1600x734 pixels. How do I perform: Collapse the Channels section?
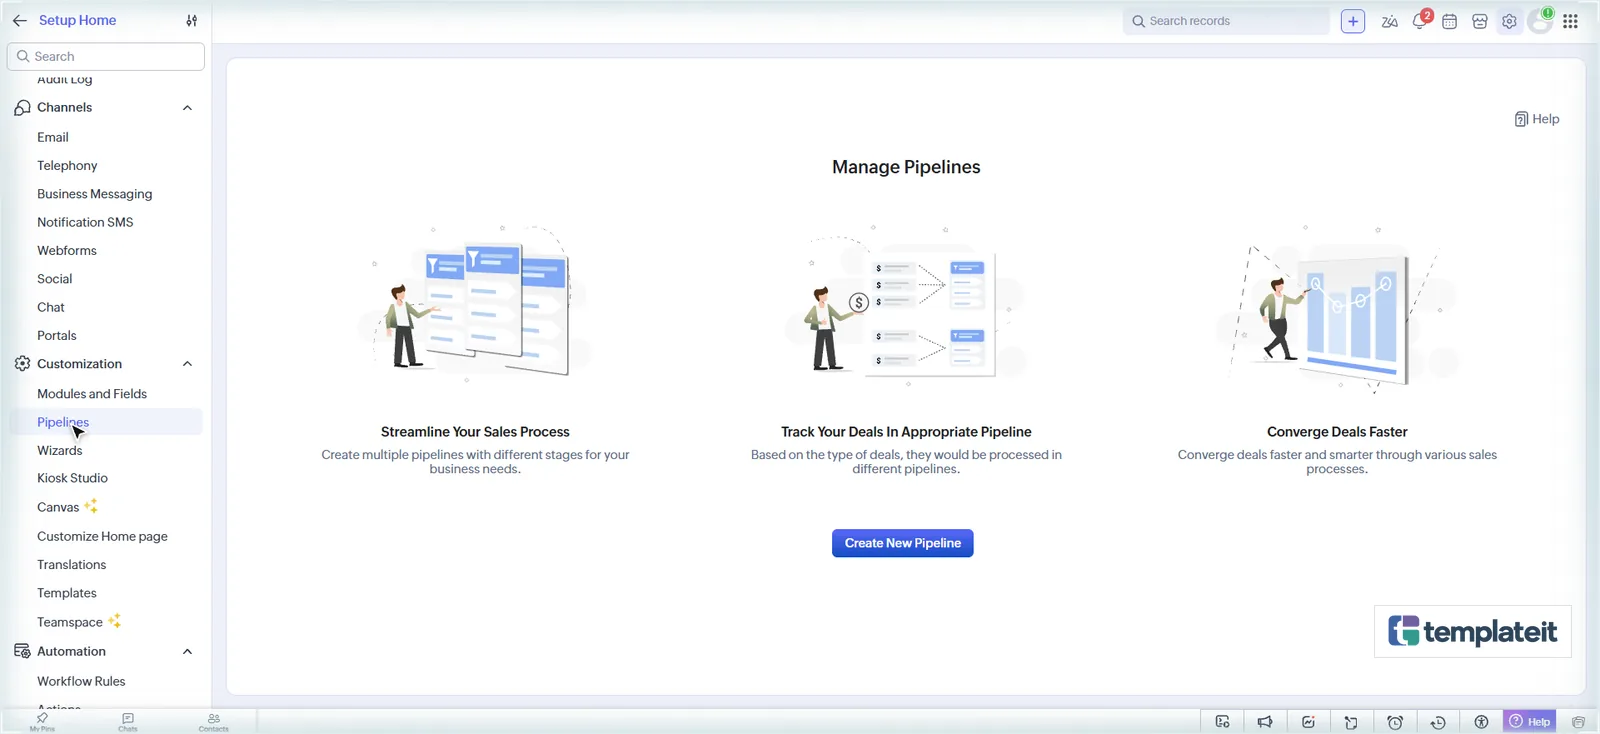click(x=187, y=108)
